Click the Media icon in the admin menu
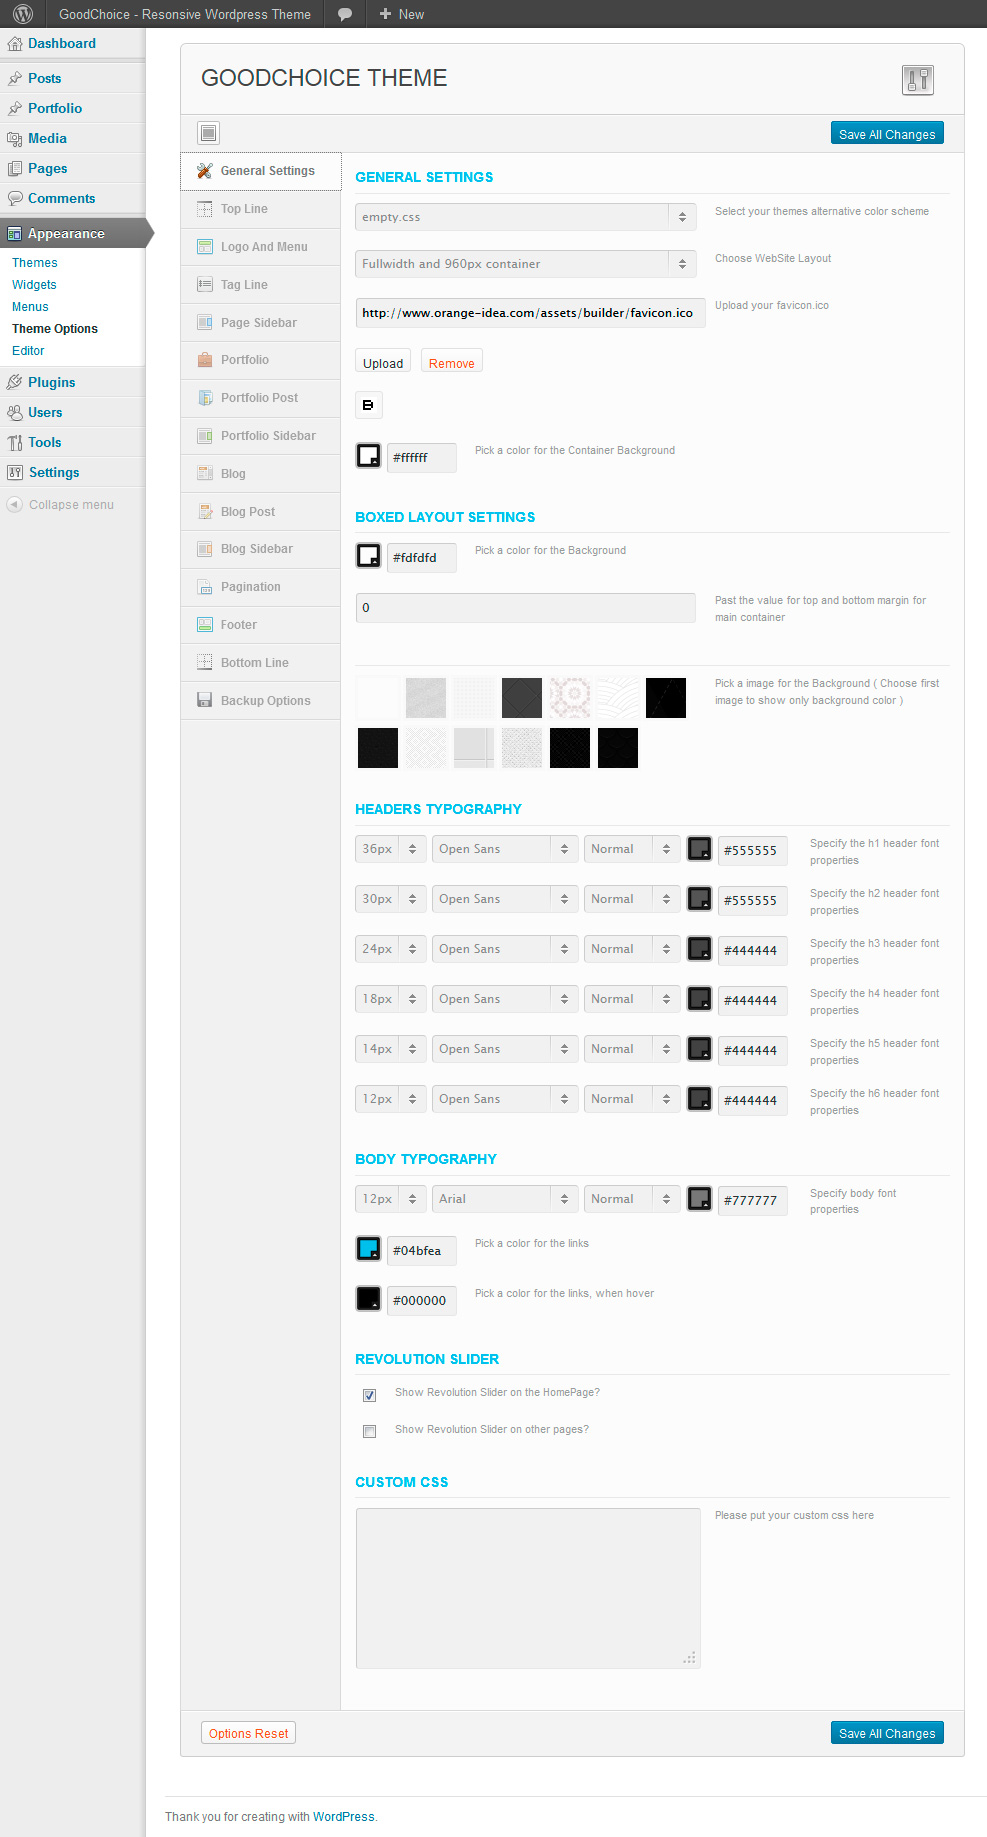The height and width of the screenshot is (1837, 987). click(x=14, y=139)
